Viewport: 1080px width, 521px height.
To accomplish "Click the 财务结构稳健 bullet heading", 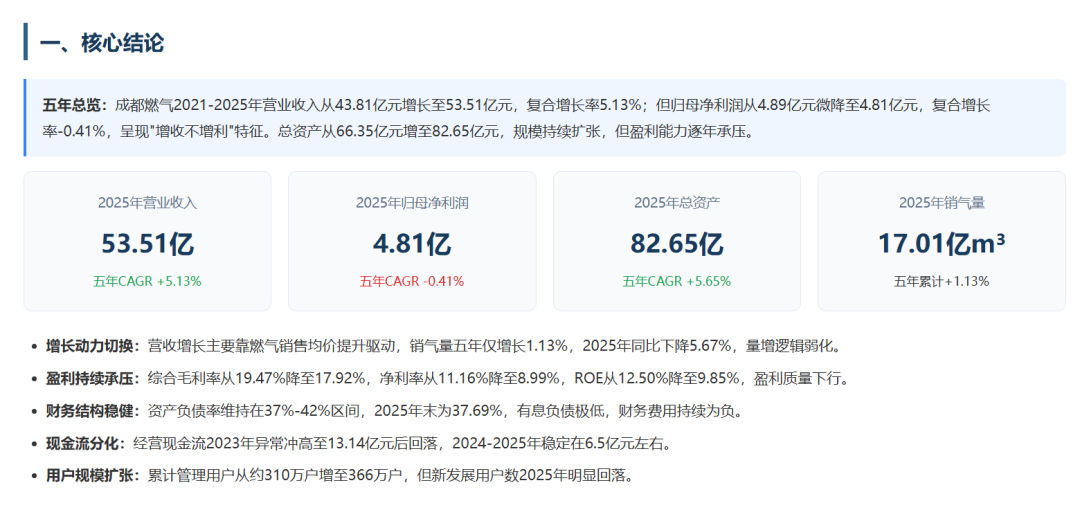I will [x=90, y=411].
